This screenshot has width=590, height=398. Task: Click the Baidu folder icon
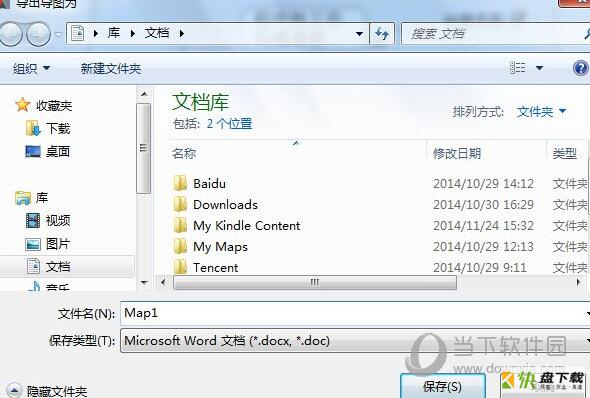point(180,183)
